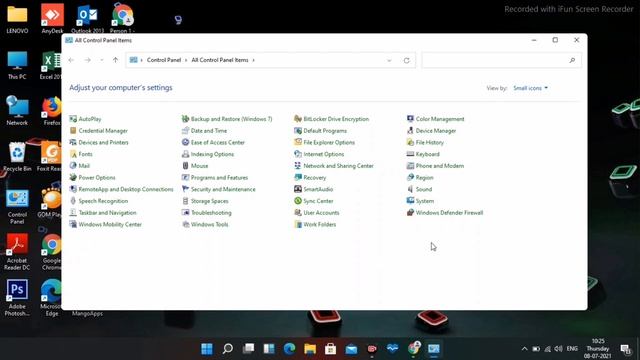The image size is (640, 360).
Task: Open the Backup and Restore icon
Action: click(185, 119)
